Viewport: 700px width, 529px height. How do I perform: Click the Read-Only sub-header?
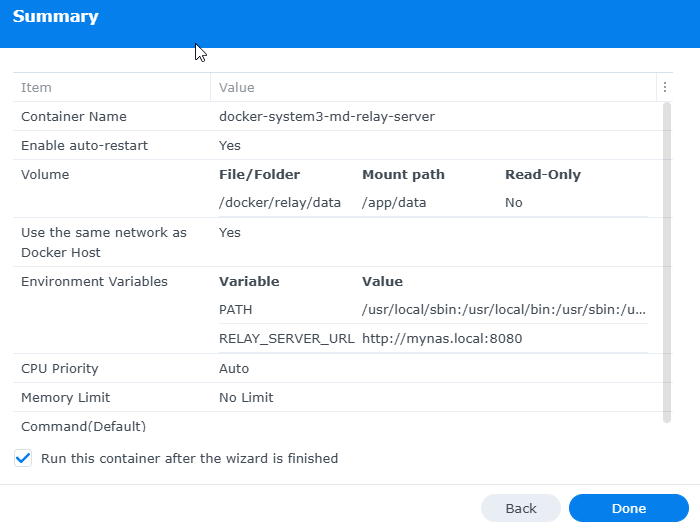pos(543,175)
